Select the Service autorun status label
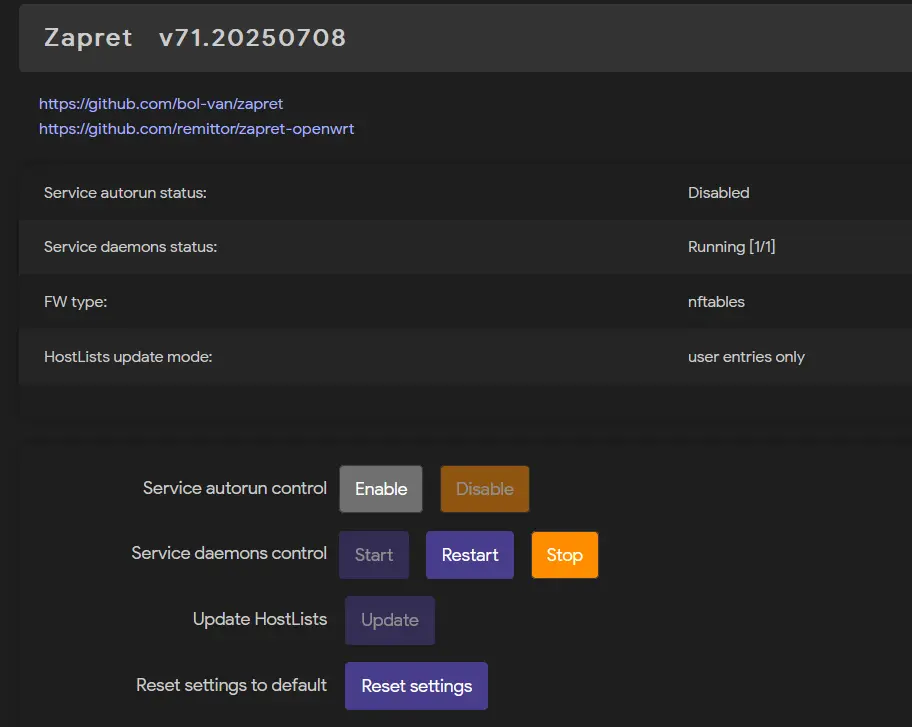The height and width of the screenshot is (727, 912). pos(125,193)
